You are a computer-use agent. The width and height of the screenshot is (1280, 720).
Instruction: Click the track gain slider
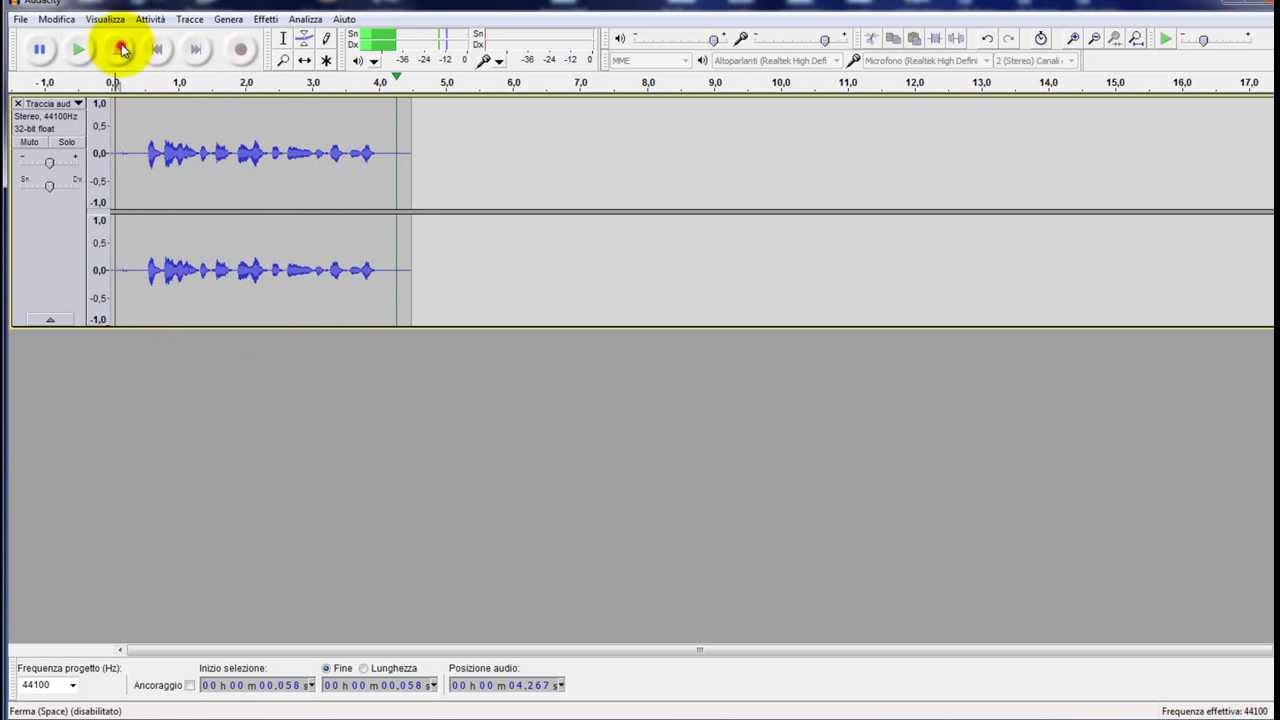tap(49, 163)
